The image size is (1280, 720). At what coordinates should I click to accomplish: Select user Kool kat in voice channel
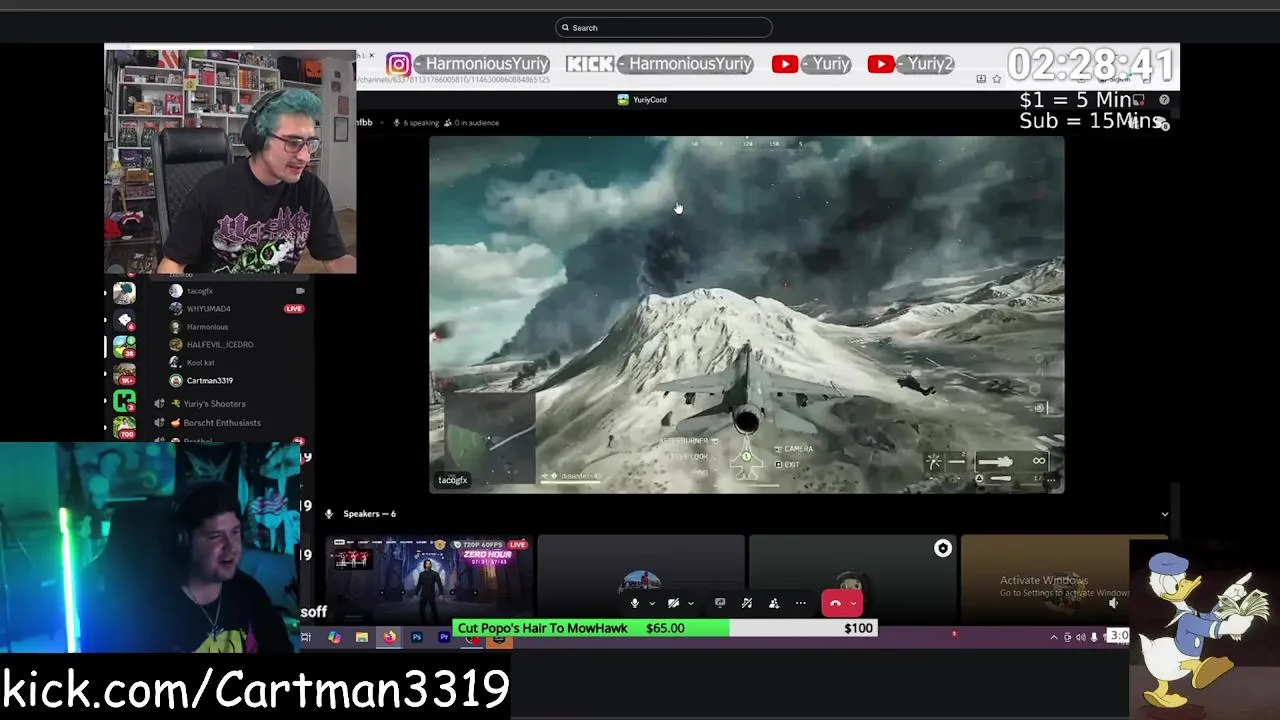click(201, 363)
